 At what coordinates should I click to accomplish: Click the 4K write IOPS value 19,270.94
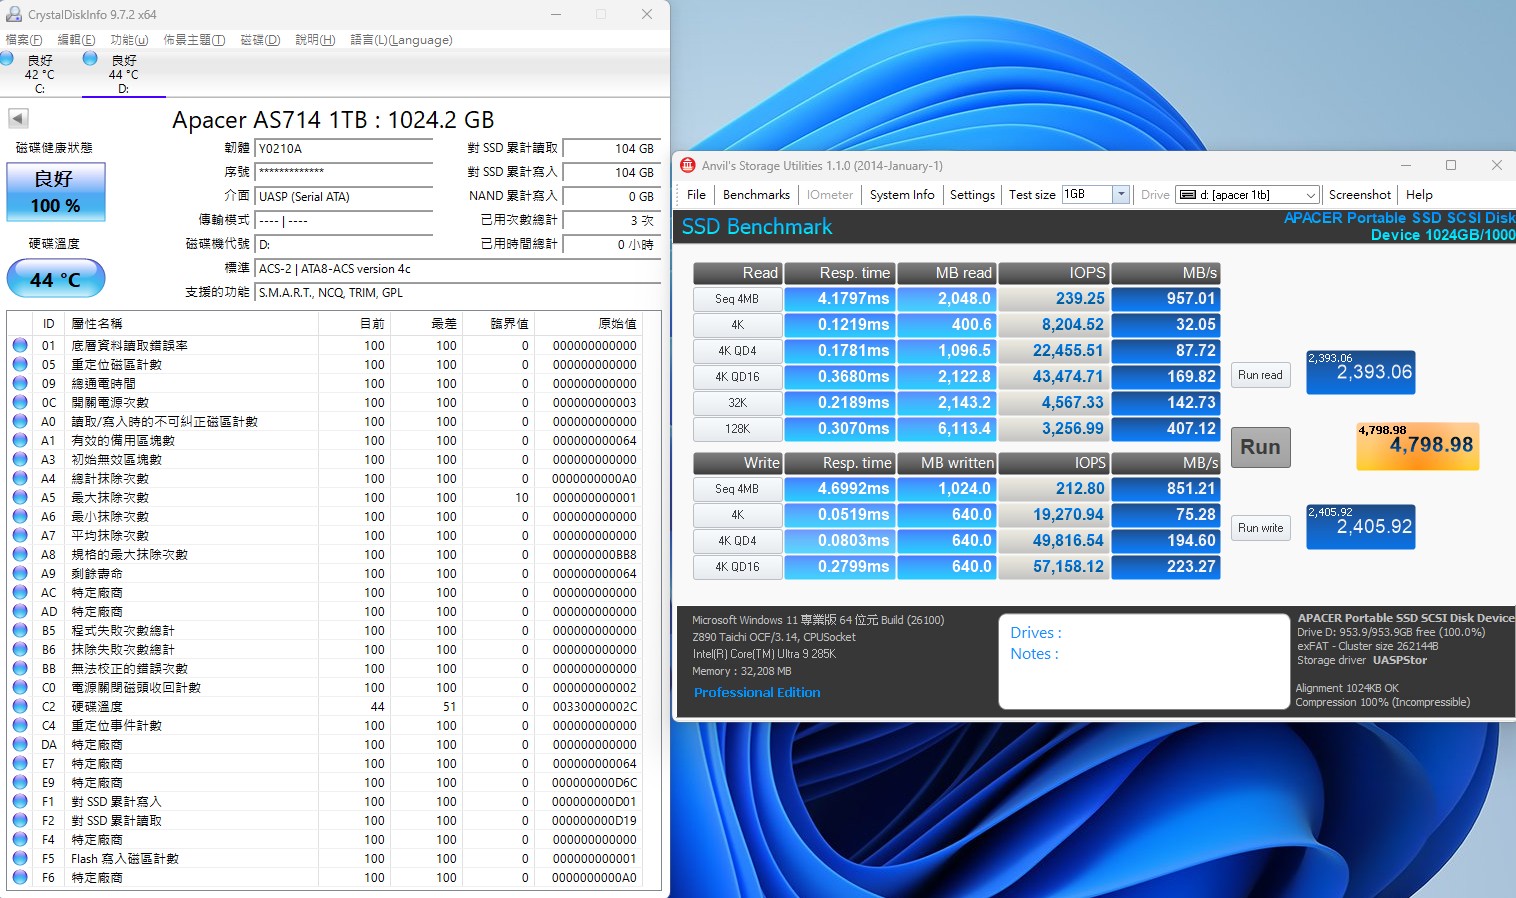pos(1054,515)
